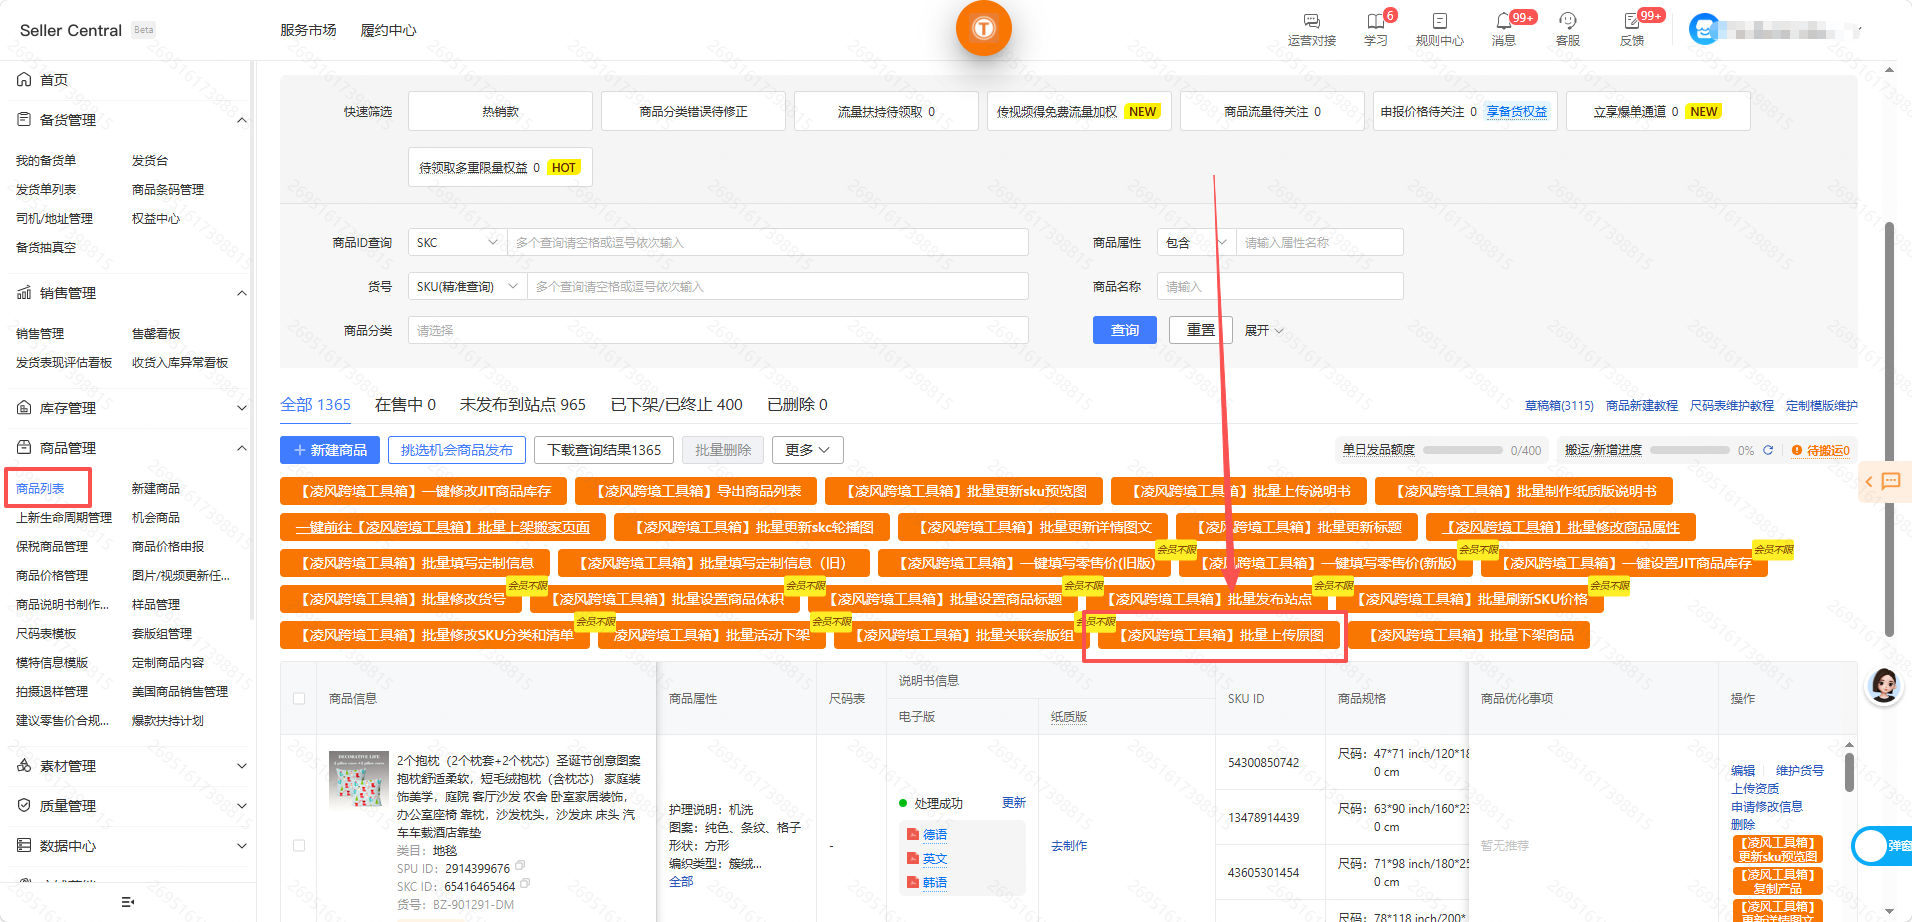Click the 首页 home icon in sidebar

pyautogui.click(x=24, y=79)
